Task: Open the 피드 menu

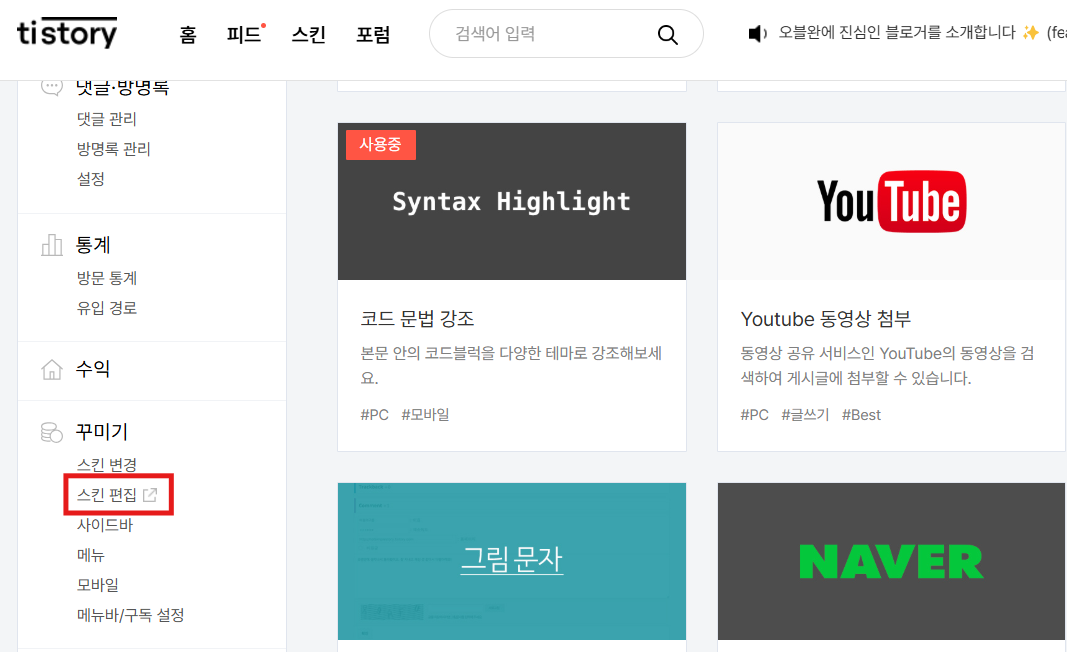Action: click(x=244, y=34)
